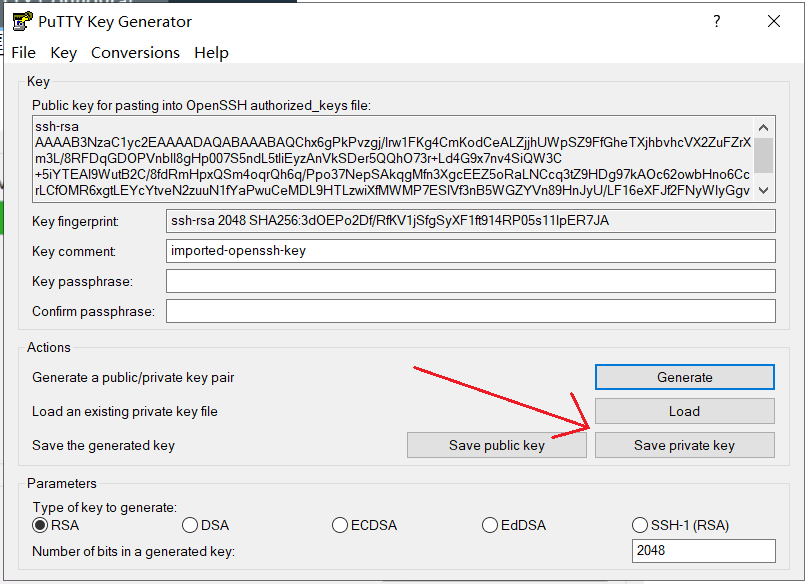Click Save private key

[685, 445]
